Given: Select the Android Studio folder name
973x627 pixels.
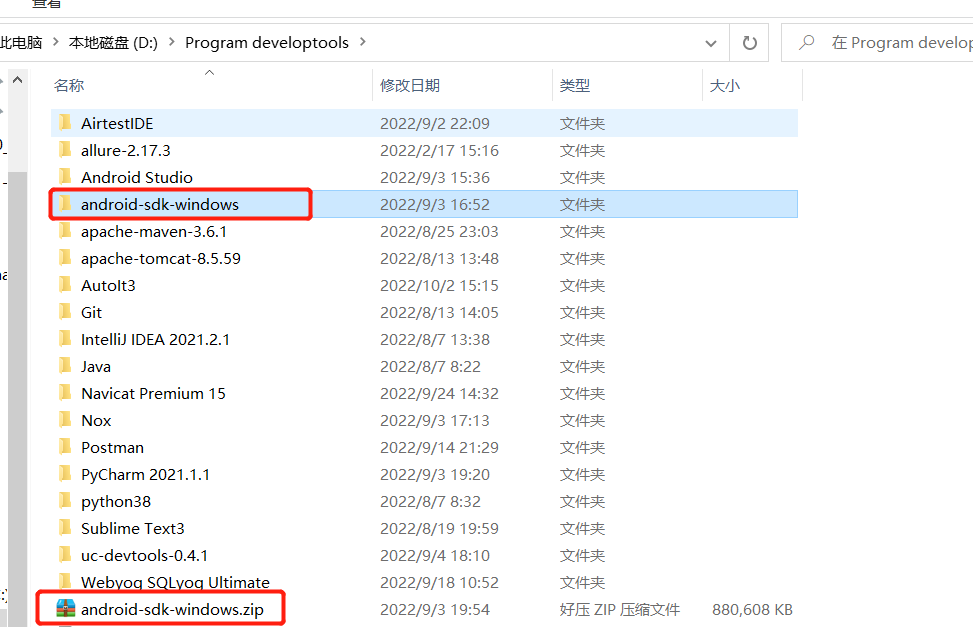Looking at the screenshot, I should (137, 177).
